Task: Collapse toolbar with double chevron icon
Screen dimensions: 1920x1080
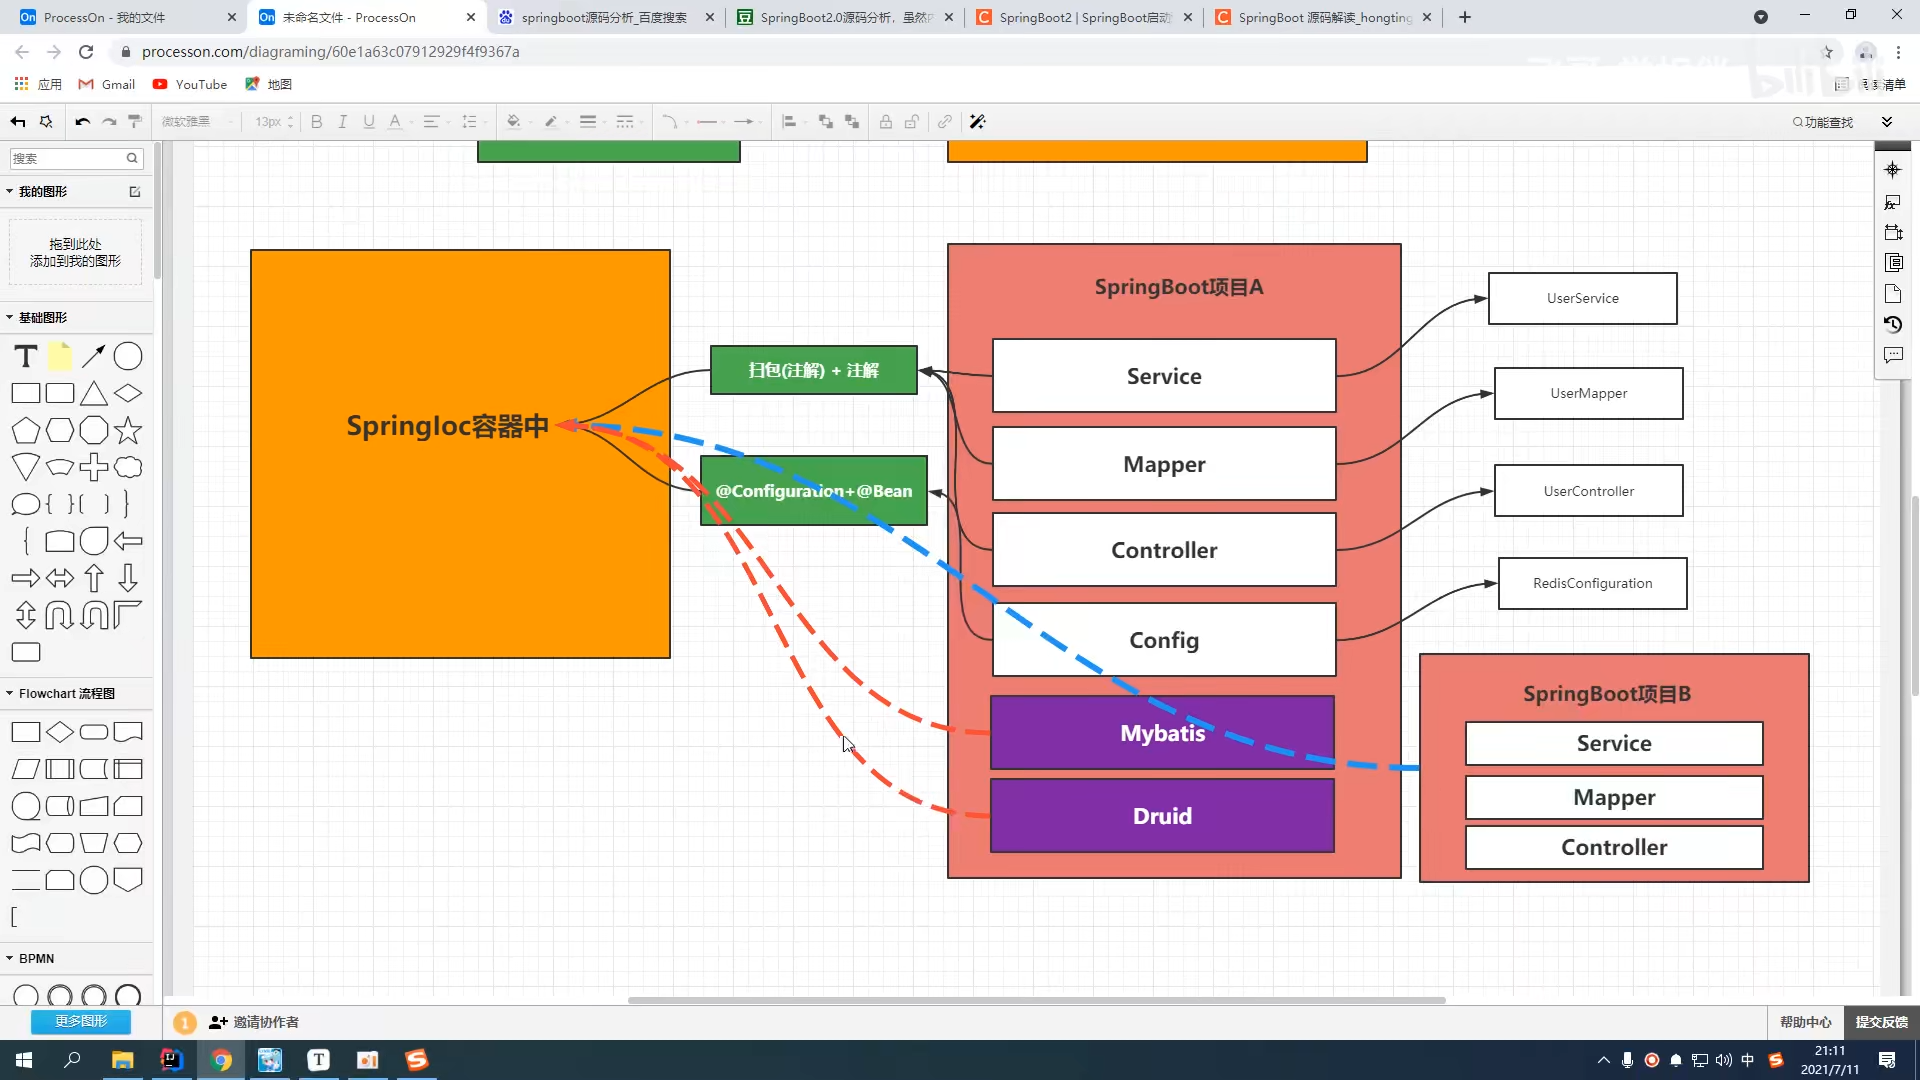Action: 1887,122
